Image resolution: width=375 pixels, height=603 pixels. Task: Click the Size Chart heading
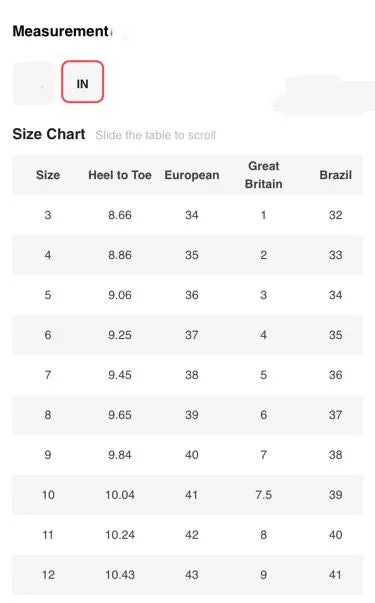pos(49,134)
